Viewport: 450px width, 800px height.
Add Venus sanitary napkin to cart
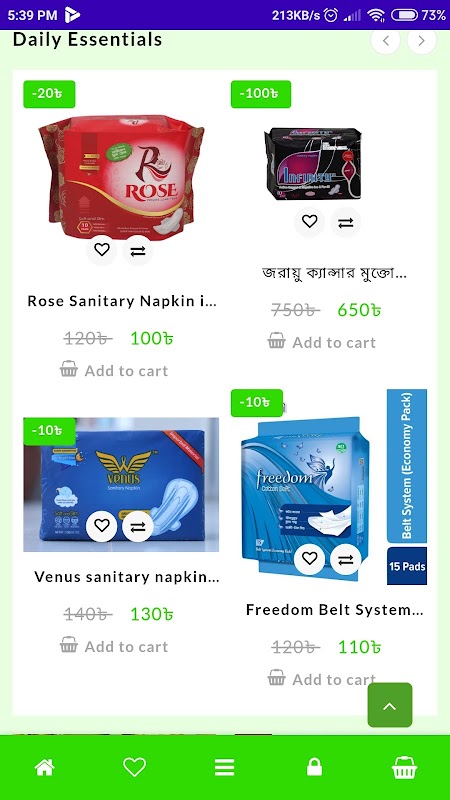[114, 646]
